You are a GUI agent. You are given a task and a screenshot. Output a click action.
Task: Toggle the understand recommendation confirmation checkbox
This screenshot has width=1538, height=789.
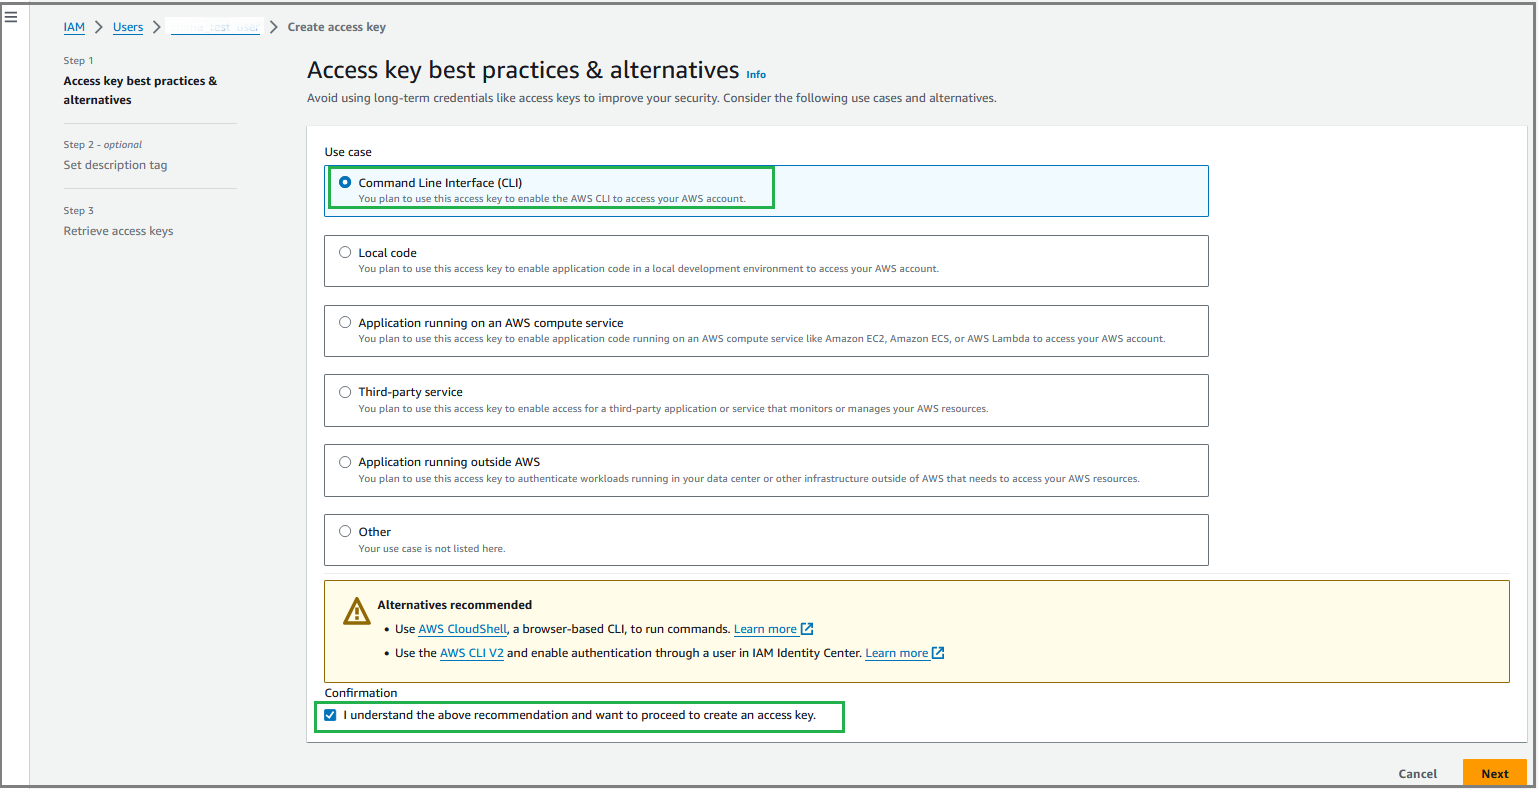[330, 715]
